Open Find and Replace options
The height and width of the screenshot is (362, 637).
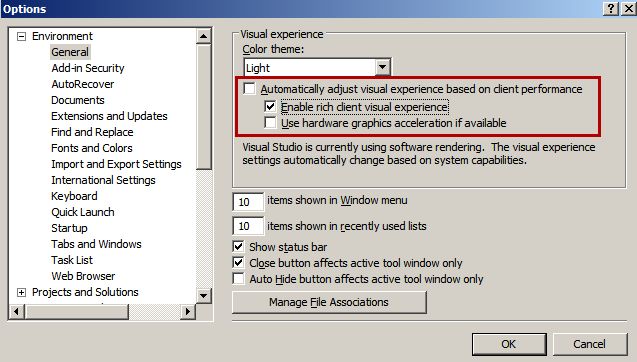(92, 132)
